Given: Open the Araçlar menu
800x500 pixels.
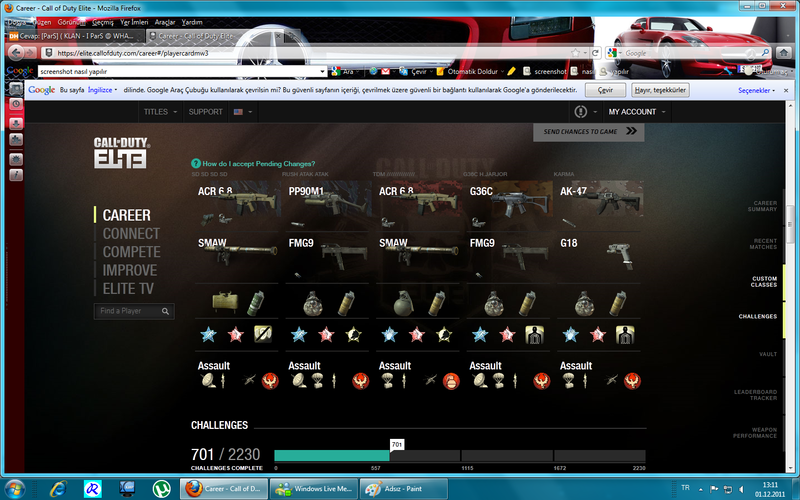Looking at the screenshot, I should 165,22.
